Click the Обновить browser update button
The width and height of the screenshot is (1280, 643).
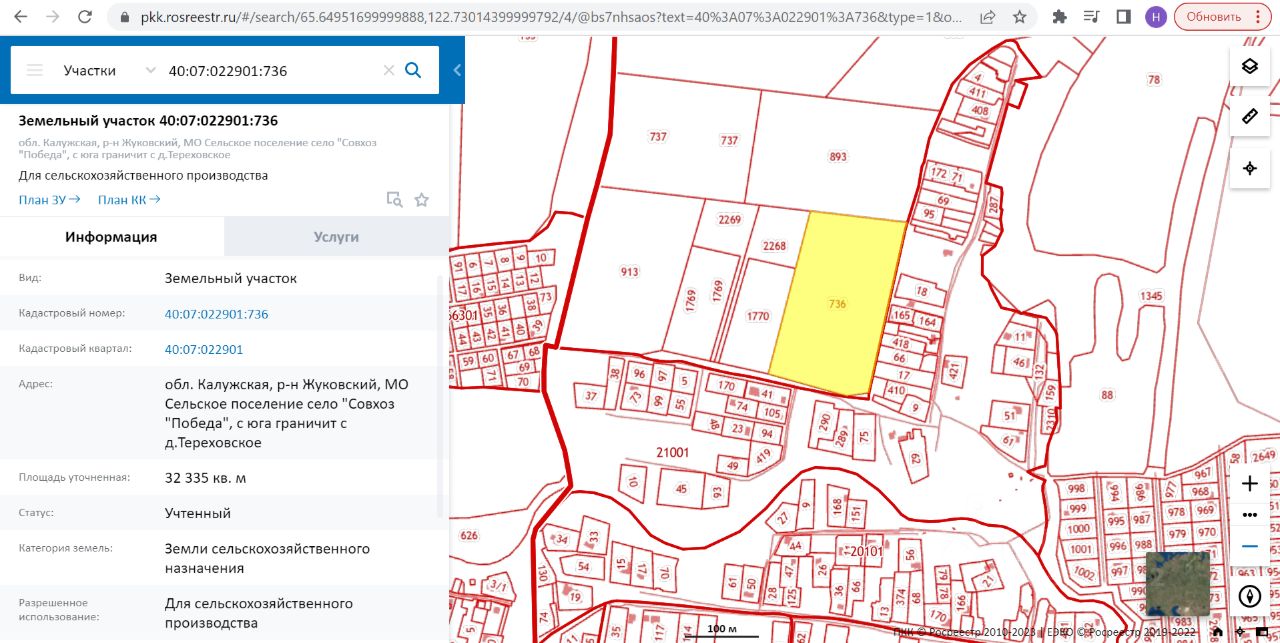click(x=1223, y=17)
